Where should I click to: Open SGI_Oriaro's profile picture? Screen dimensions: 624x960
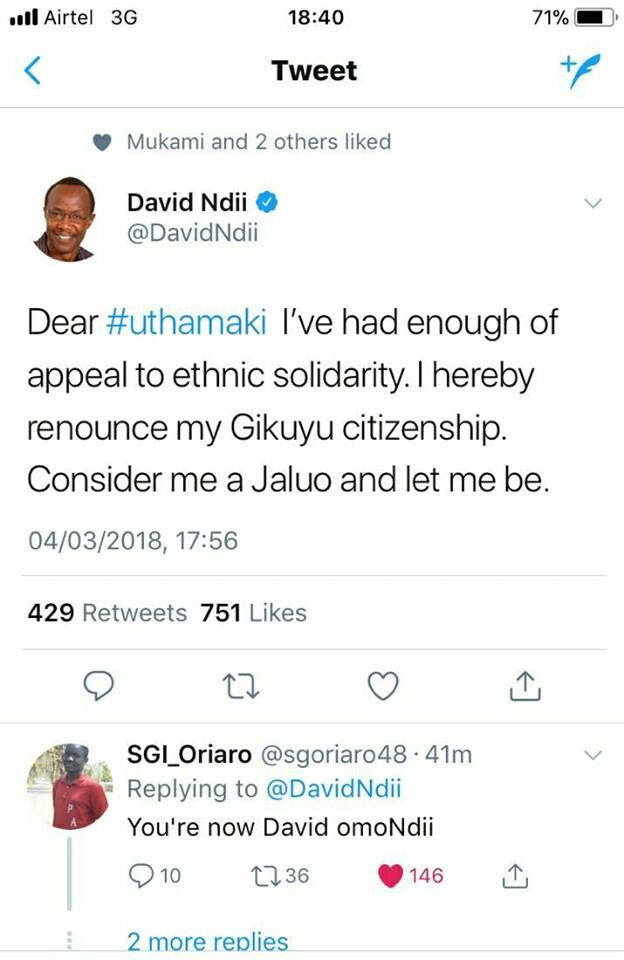[66, 786]
